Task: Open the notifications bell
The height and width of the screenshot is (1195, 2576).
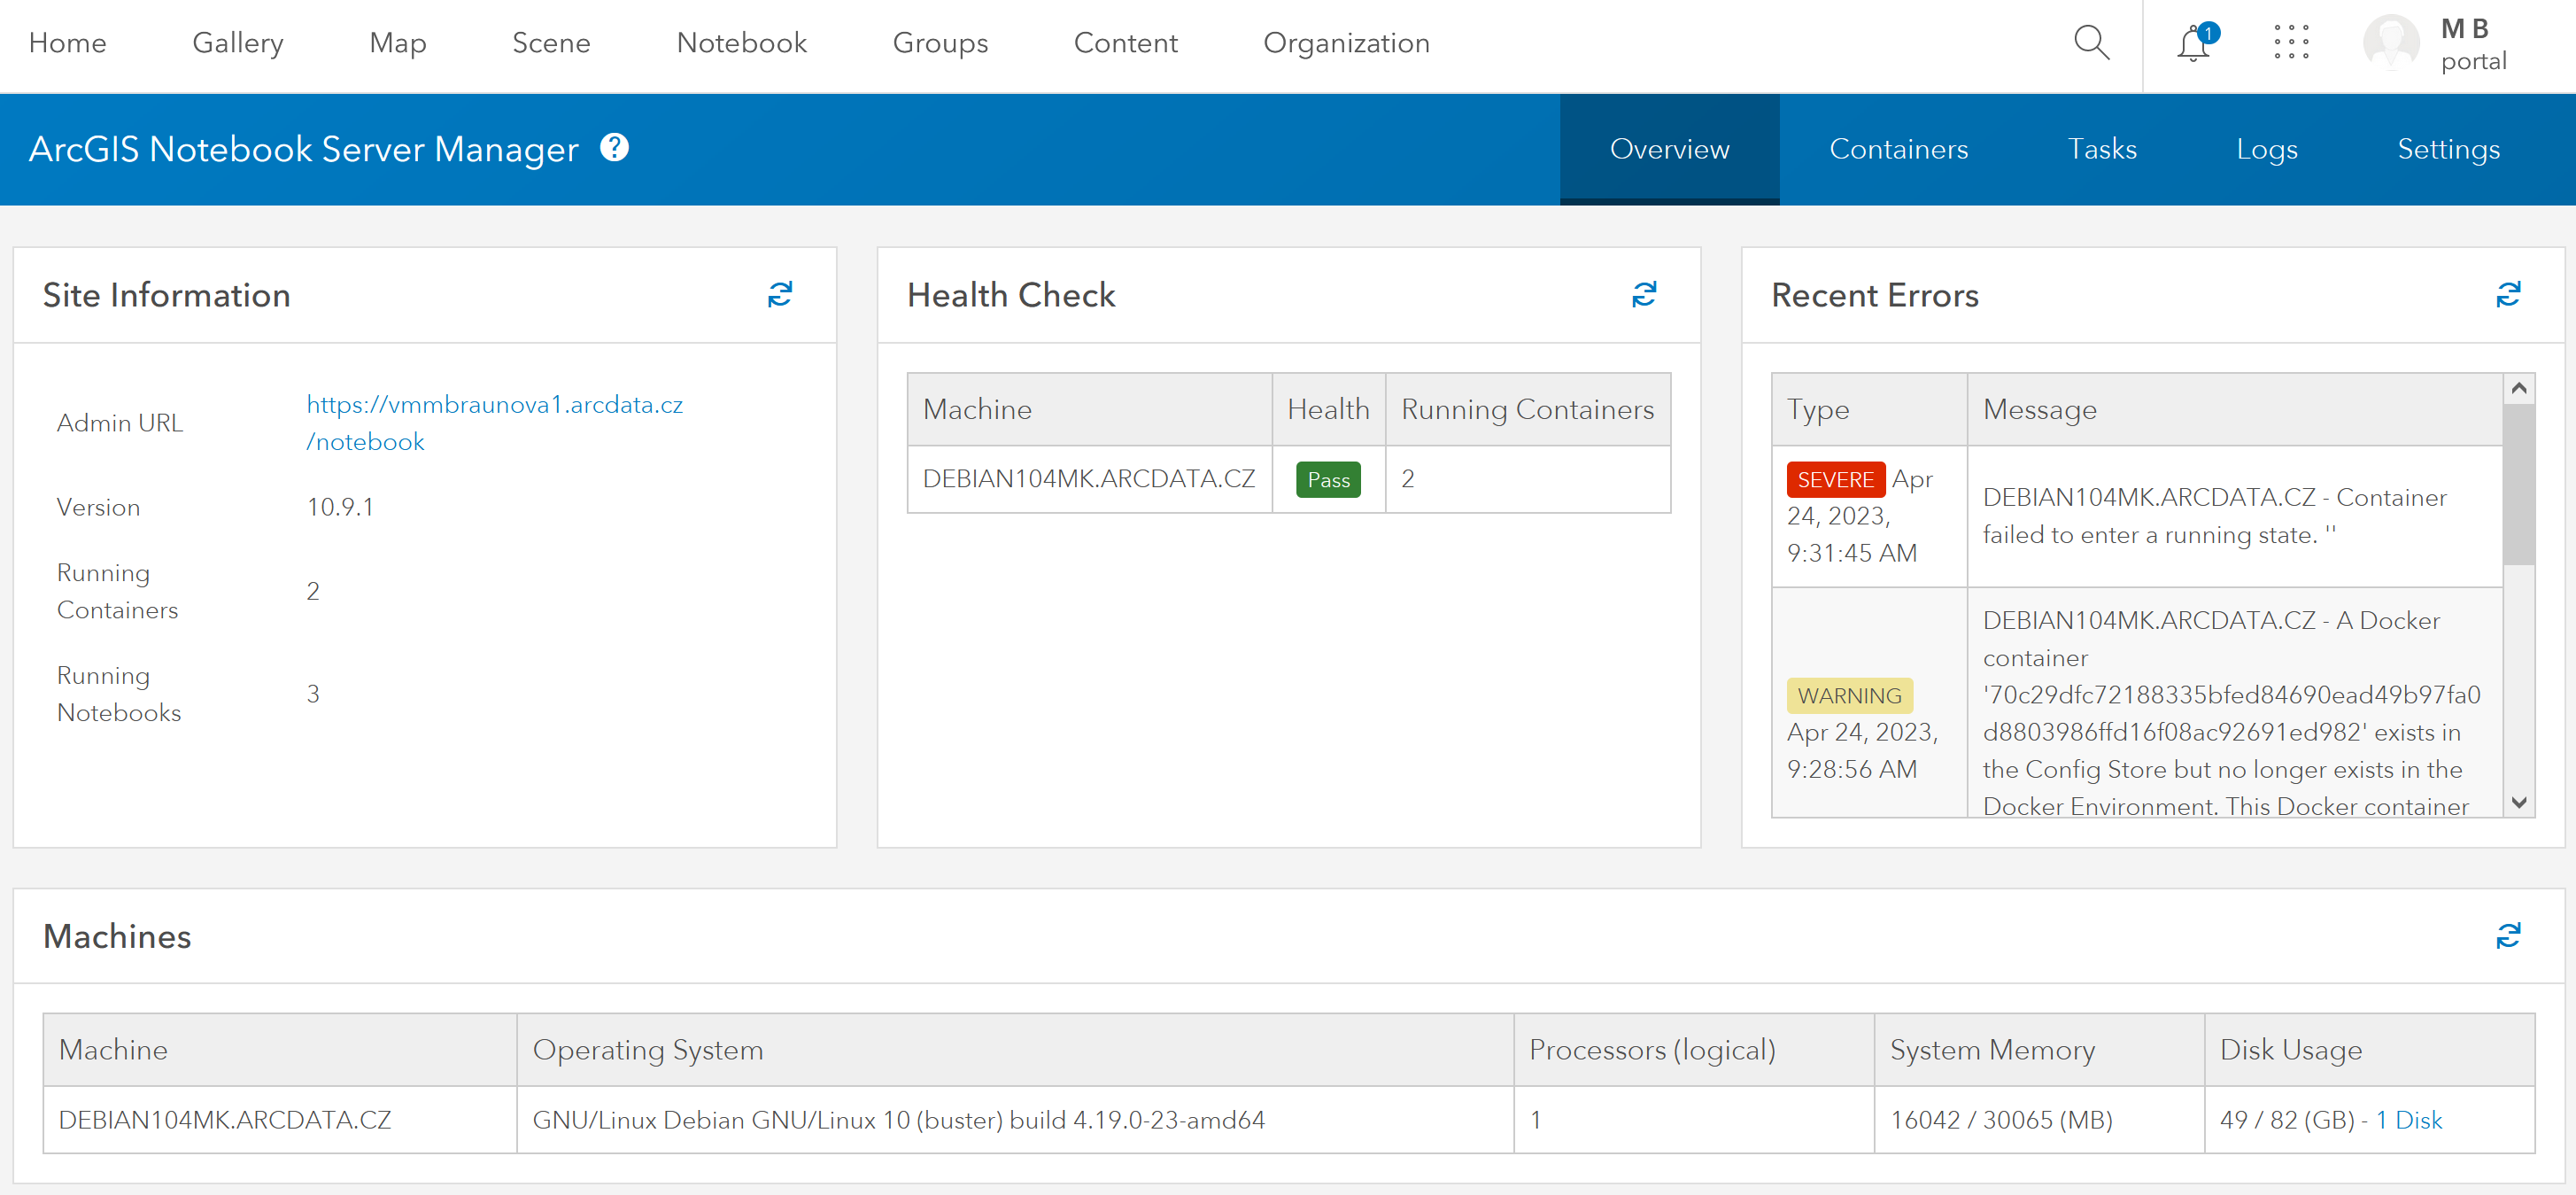Action: coord(2194,44)
